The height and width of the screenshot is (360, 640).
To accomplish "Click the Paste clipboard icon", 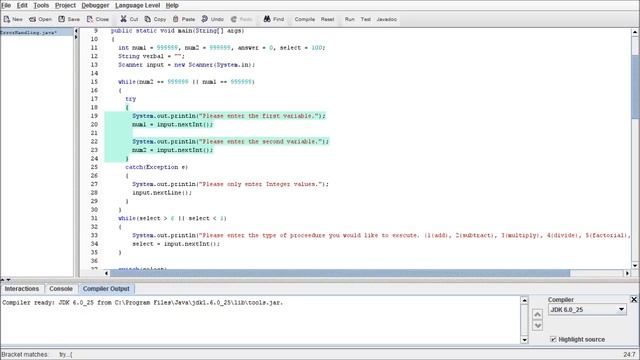I will coord(176,19).
